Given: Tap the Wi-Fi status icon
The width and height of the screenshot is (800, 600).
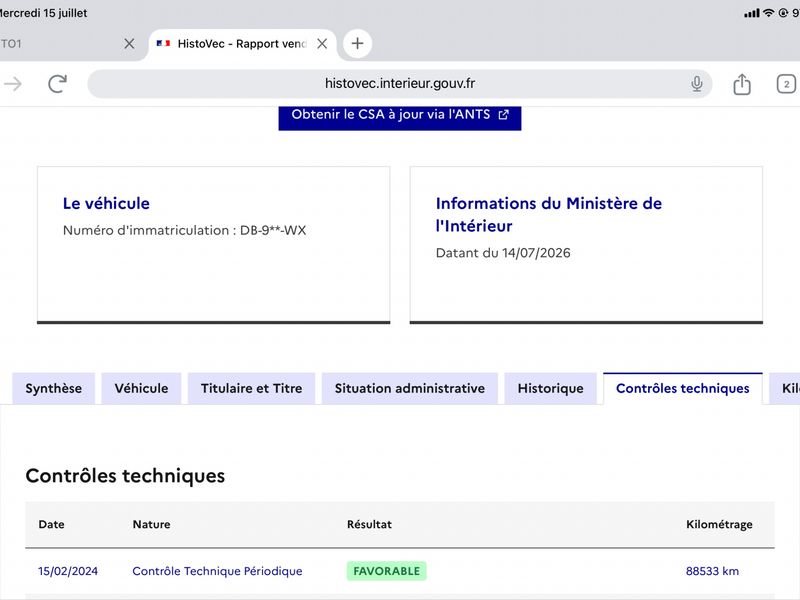Looking at the screenshot, I should [768, 13].
